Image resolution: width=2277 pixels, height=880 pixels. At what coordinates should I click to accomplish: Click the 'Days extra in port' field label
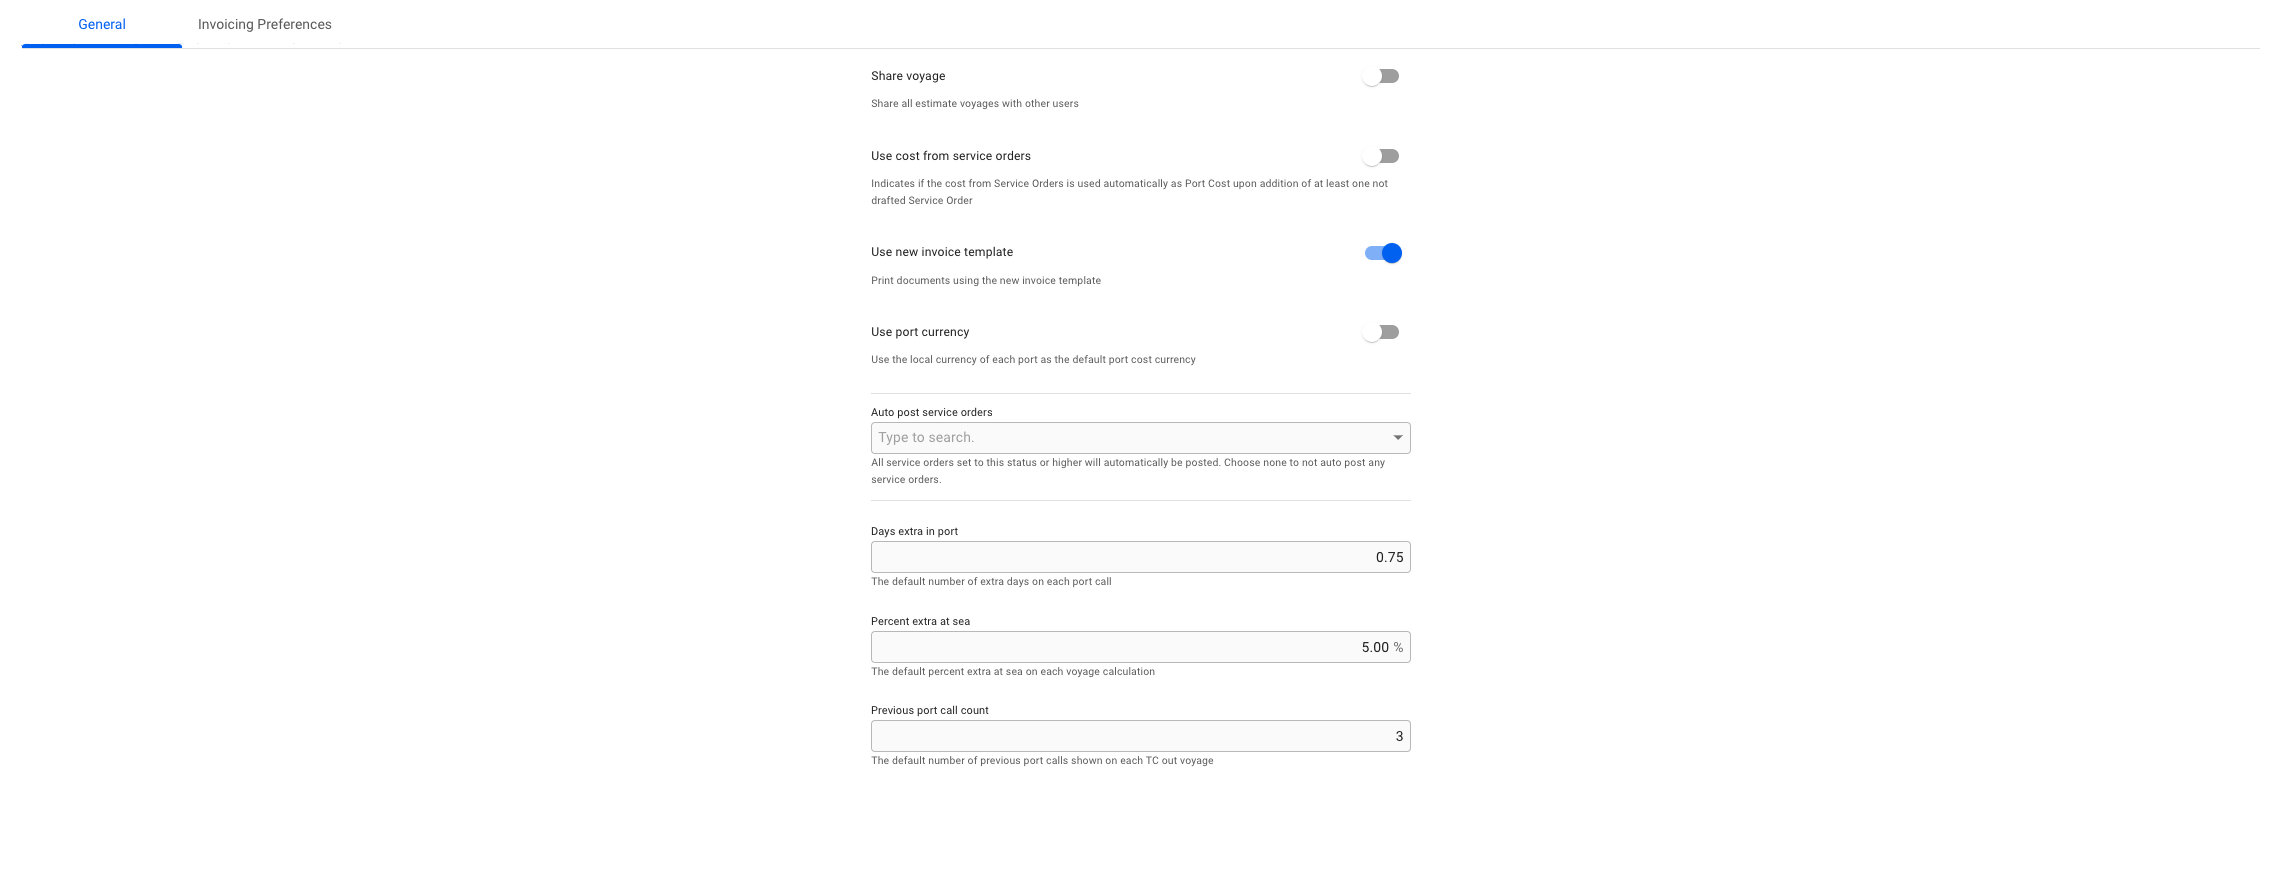pyautogui.click(x=914, y=531)
